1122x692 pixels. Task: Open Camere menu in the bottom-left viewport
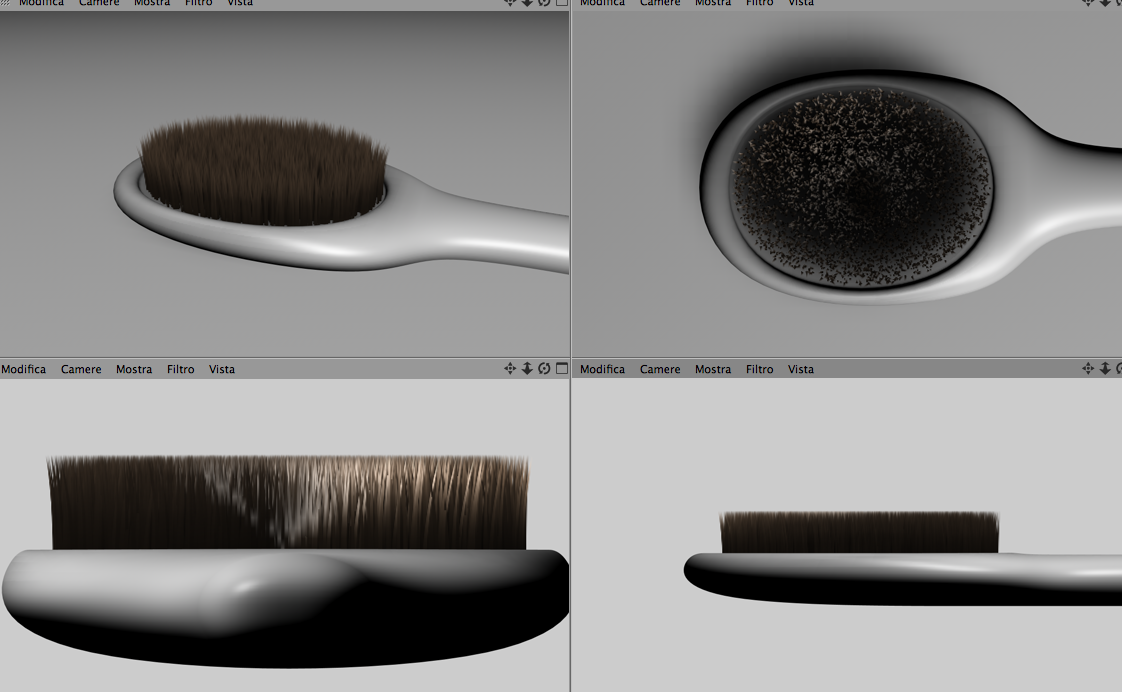(x=81, y=369)
